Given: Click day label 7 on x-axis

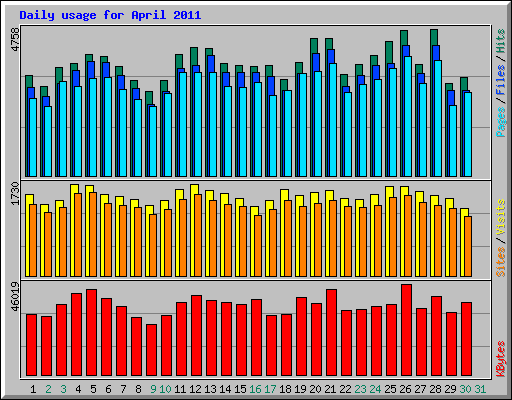Looking at the screenshot, I should point(123,389).
